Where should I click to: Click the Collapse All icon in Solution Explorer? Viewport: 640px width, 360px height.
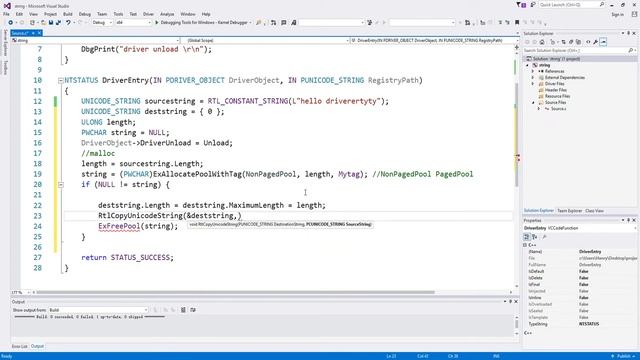coord(571,42)
